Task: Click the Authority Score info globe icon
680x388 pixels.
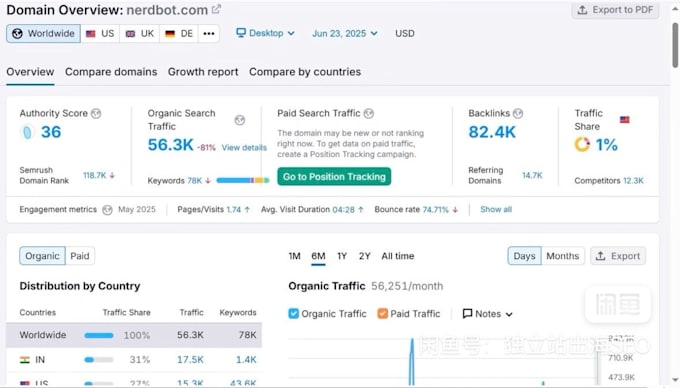Action: [x=96, y=114]
